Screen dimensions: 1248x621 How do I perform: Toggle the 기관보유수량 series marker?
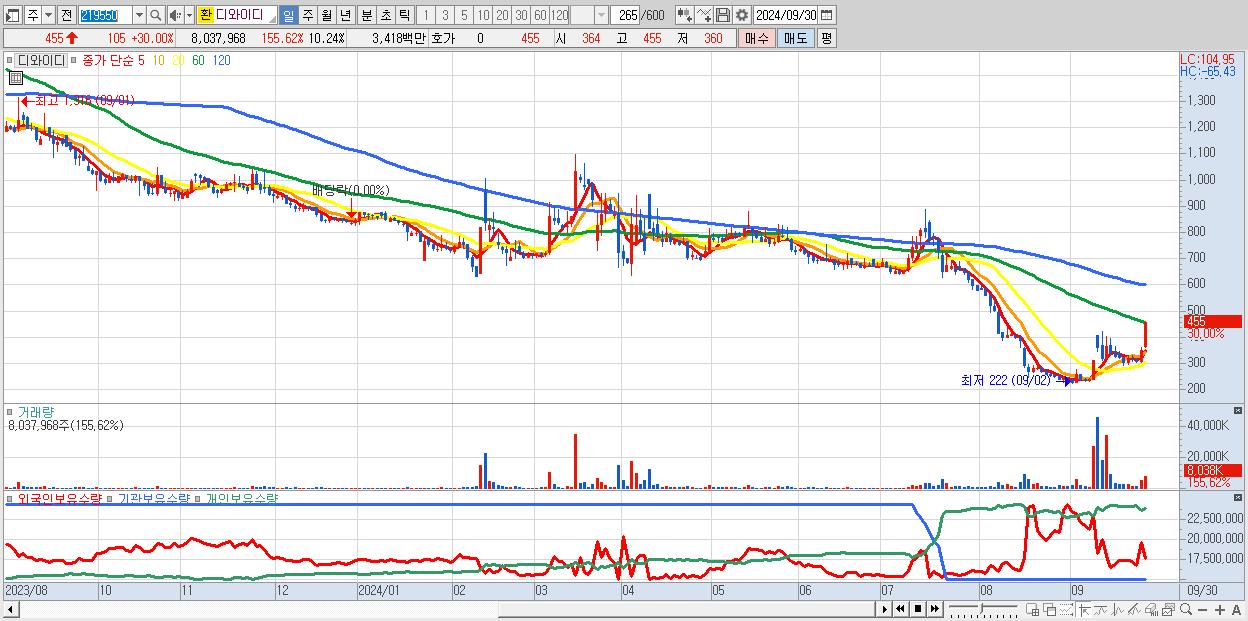(x=111, y=497)
